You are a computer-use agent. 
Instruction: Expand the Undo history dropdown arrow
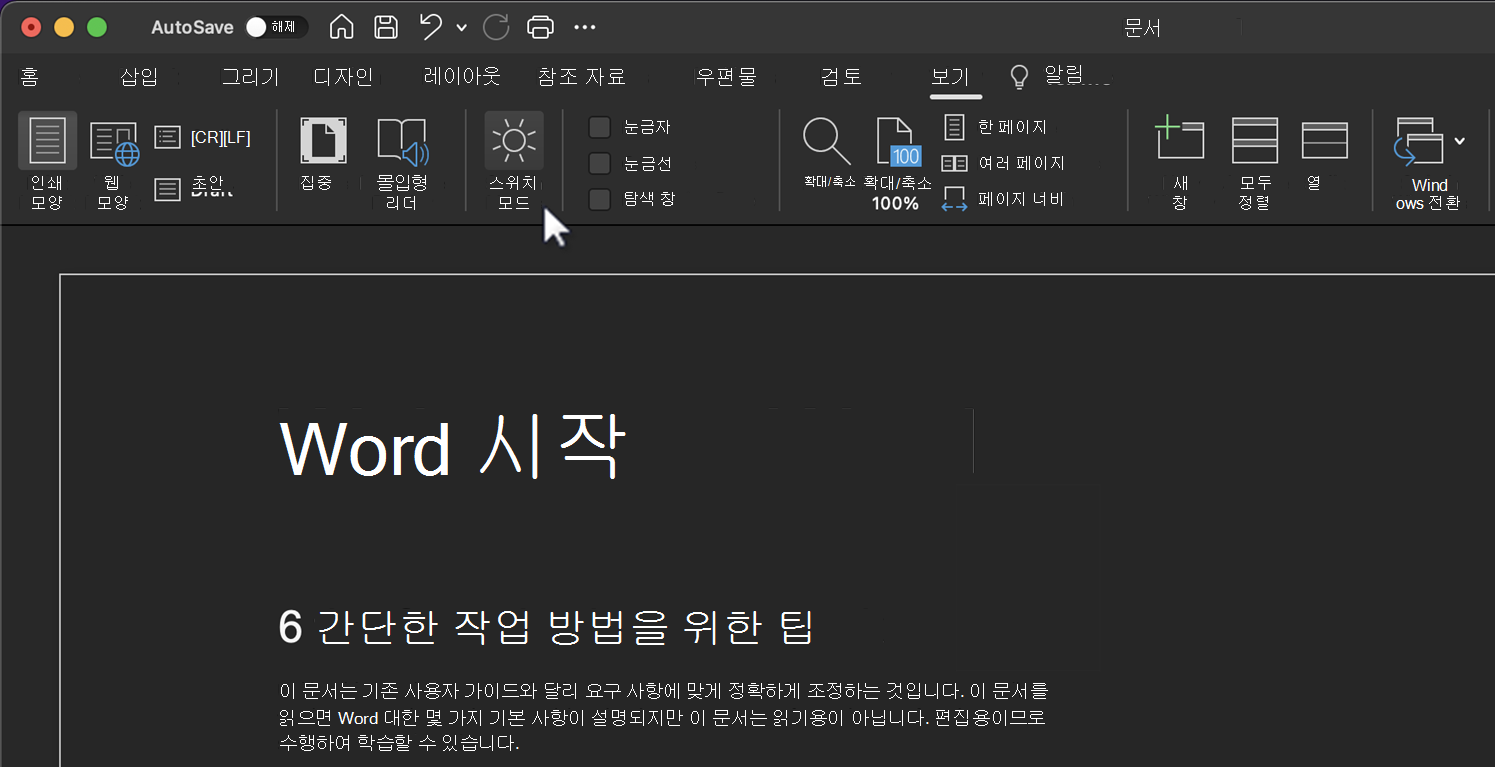point(460,27)
